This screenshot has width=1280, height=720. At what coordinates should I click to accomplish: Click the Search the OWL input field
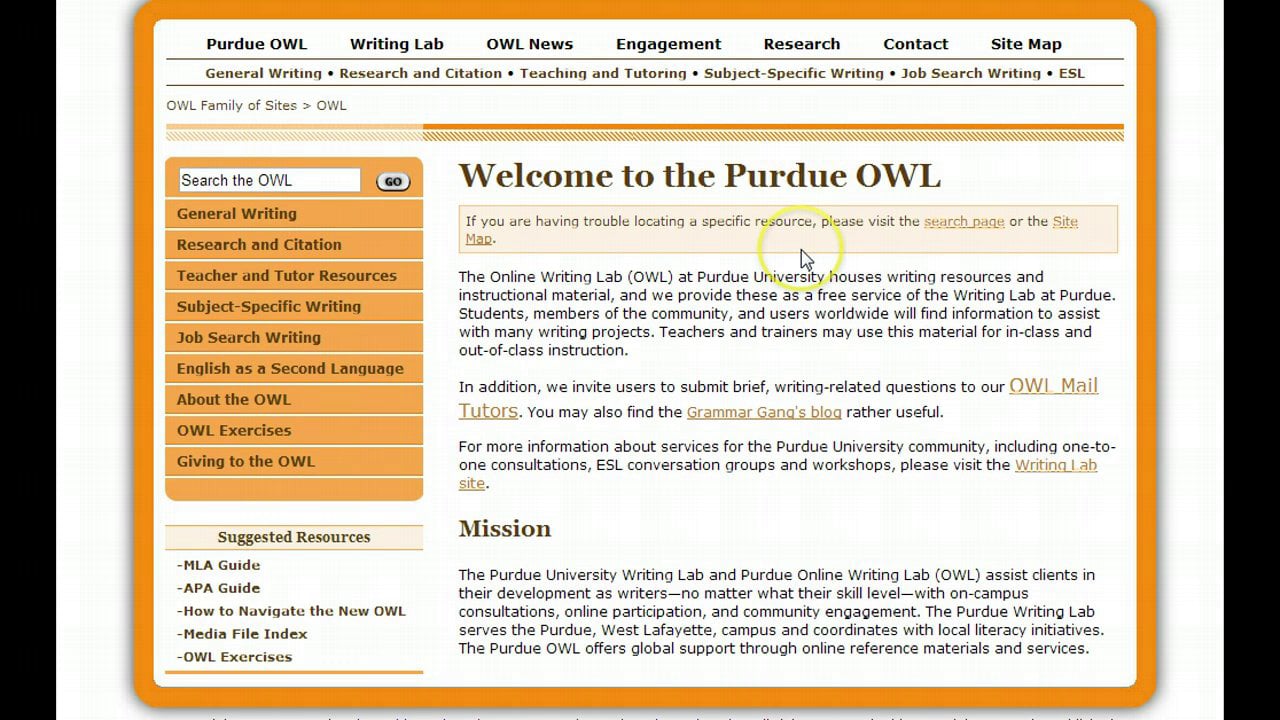coord(270,180)
